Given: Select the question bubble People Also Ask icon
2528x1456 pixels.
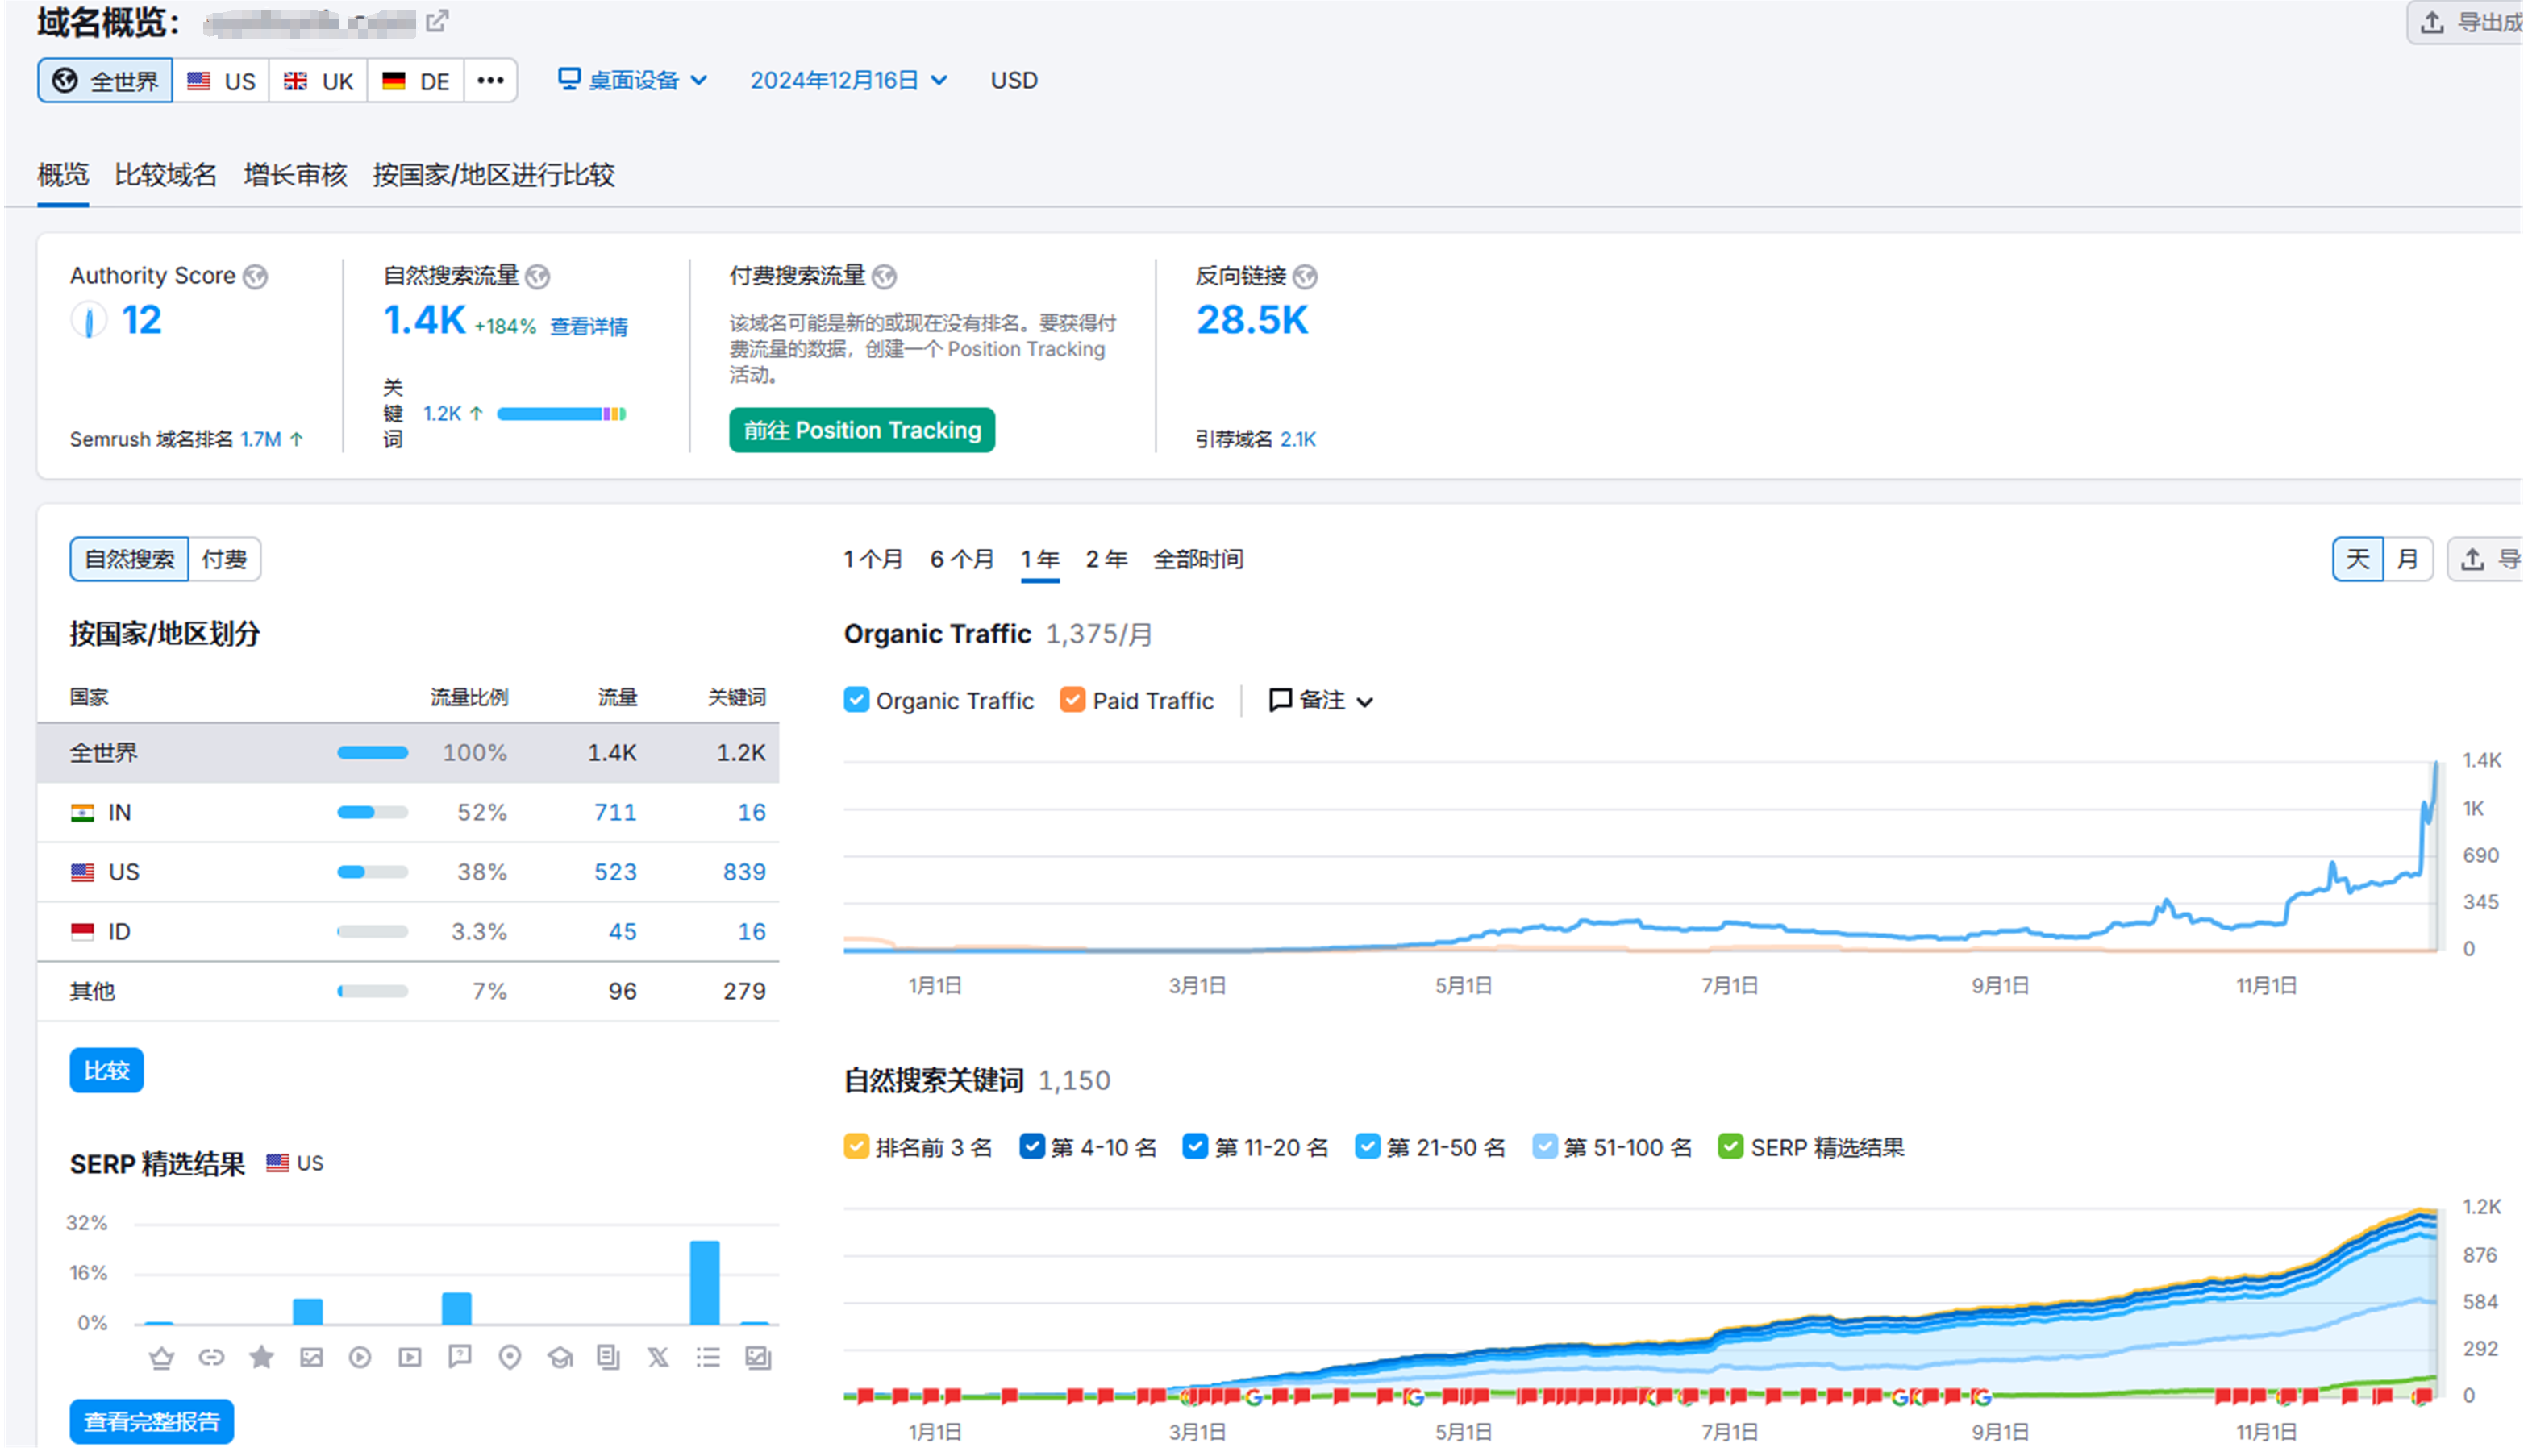Looking at the screenshot, I should point(460,1358).
